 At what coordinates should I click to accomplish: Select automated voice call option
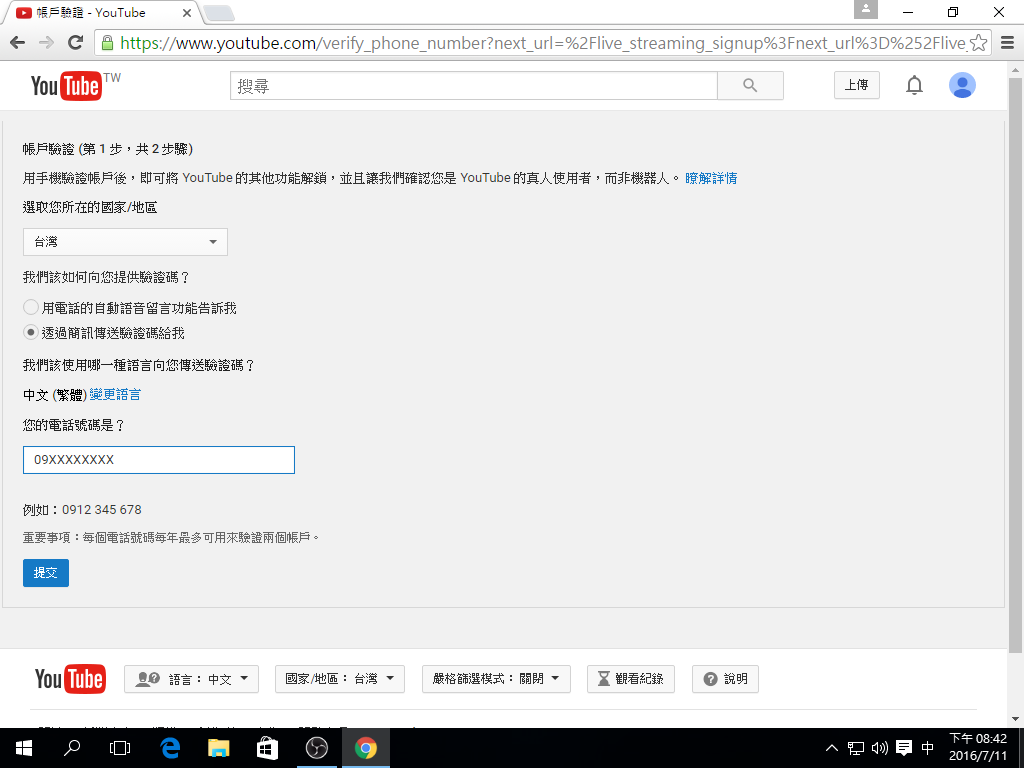click(31, 307)
